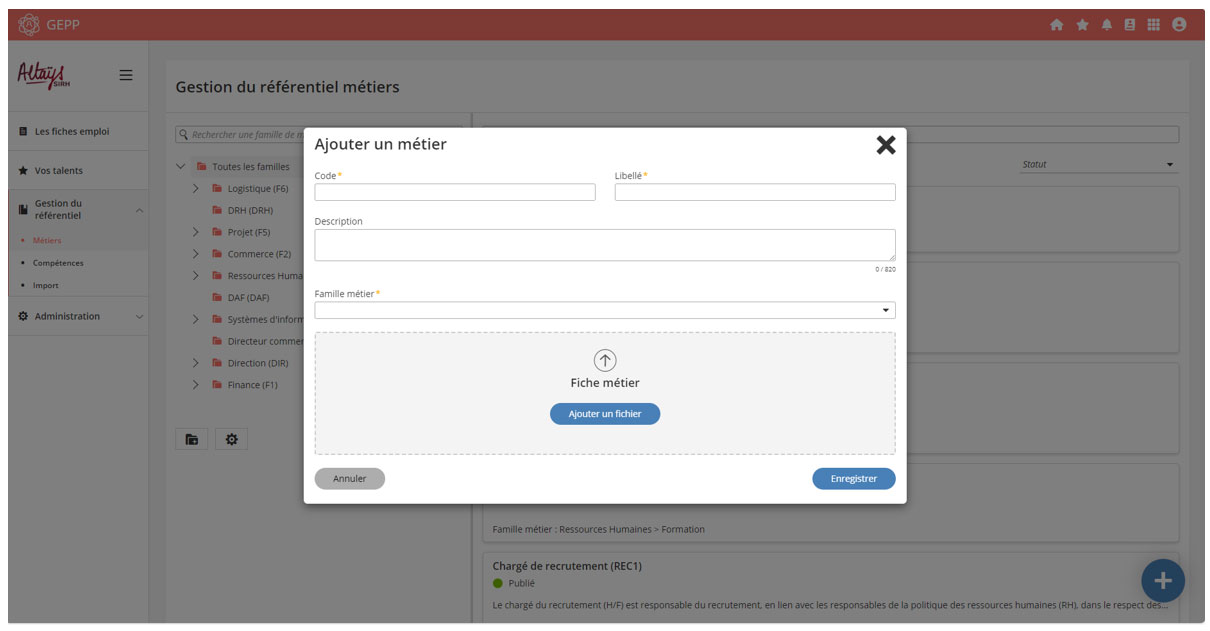Select Vos talents in the sidebar
1210x631 pixels.
coord(59,171)
